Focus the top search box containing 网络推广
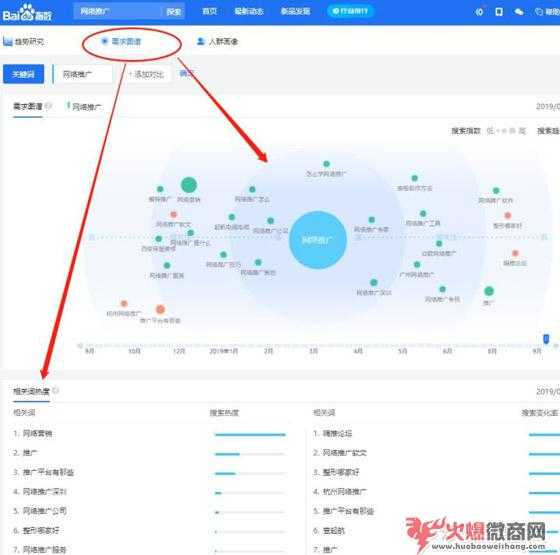 (x=118, y=12)
